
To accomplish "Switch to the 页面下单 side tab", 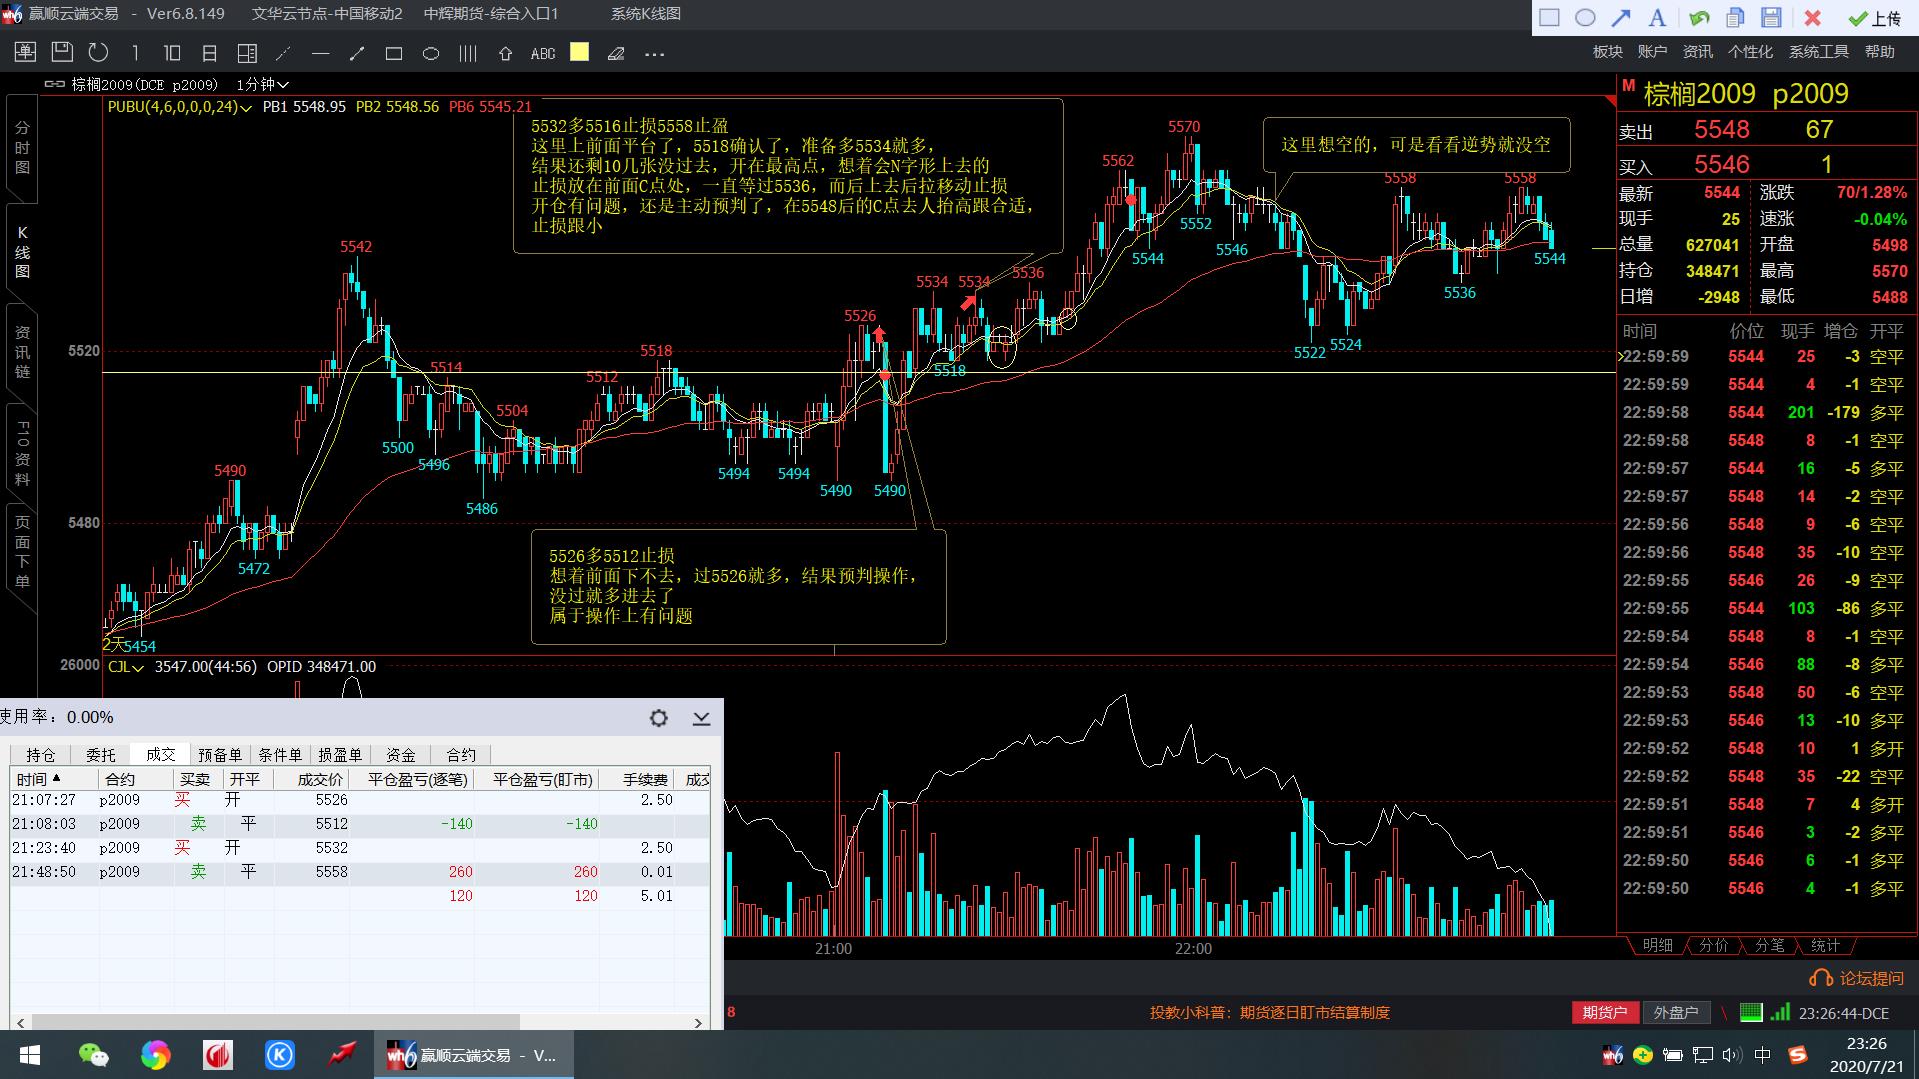I will coord(22,552).
